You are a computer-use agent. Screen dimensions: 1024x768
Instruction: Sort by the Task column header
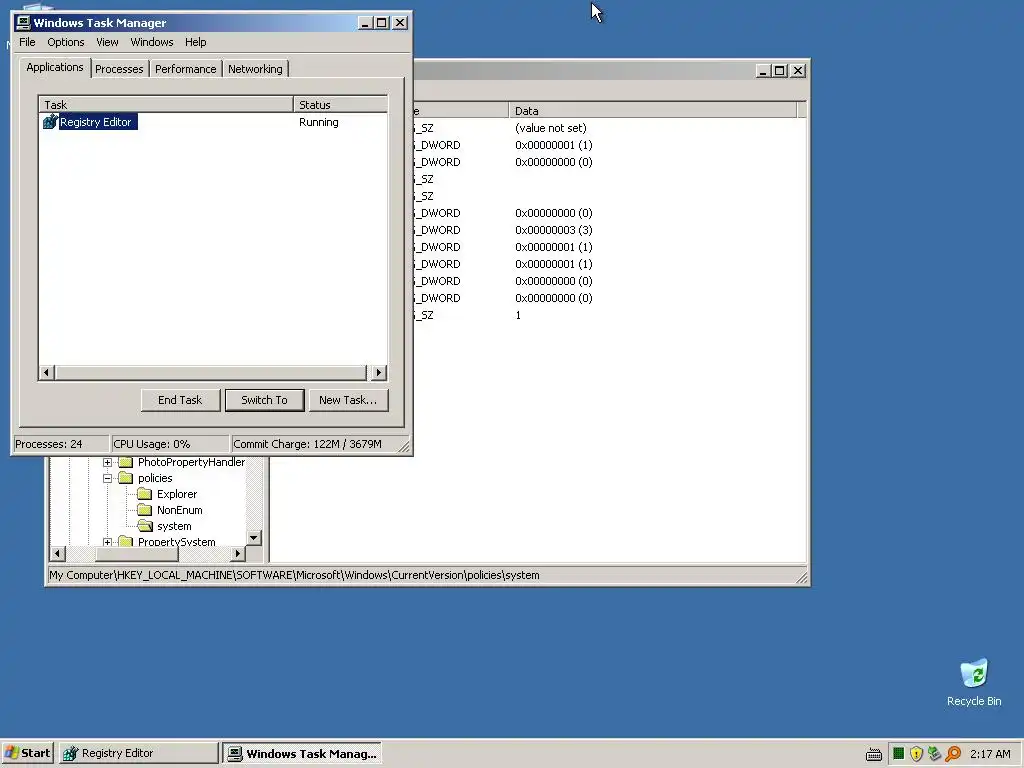166,104
